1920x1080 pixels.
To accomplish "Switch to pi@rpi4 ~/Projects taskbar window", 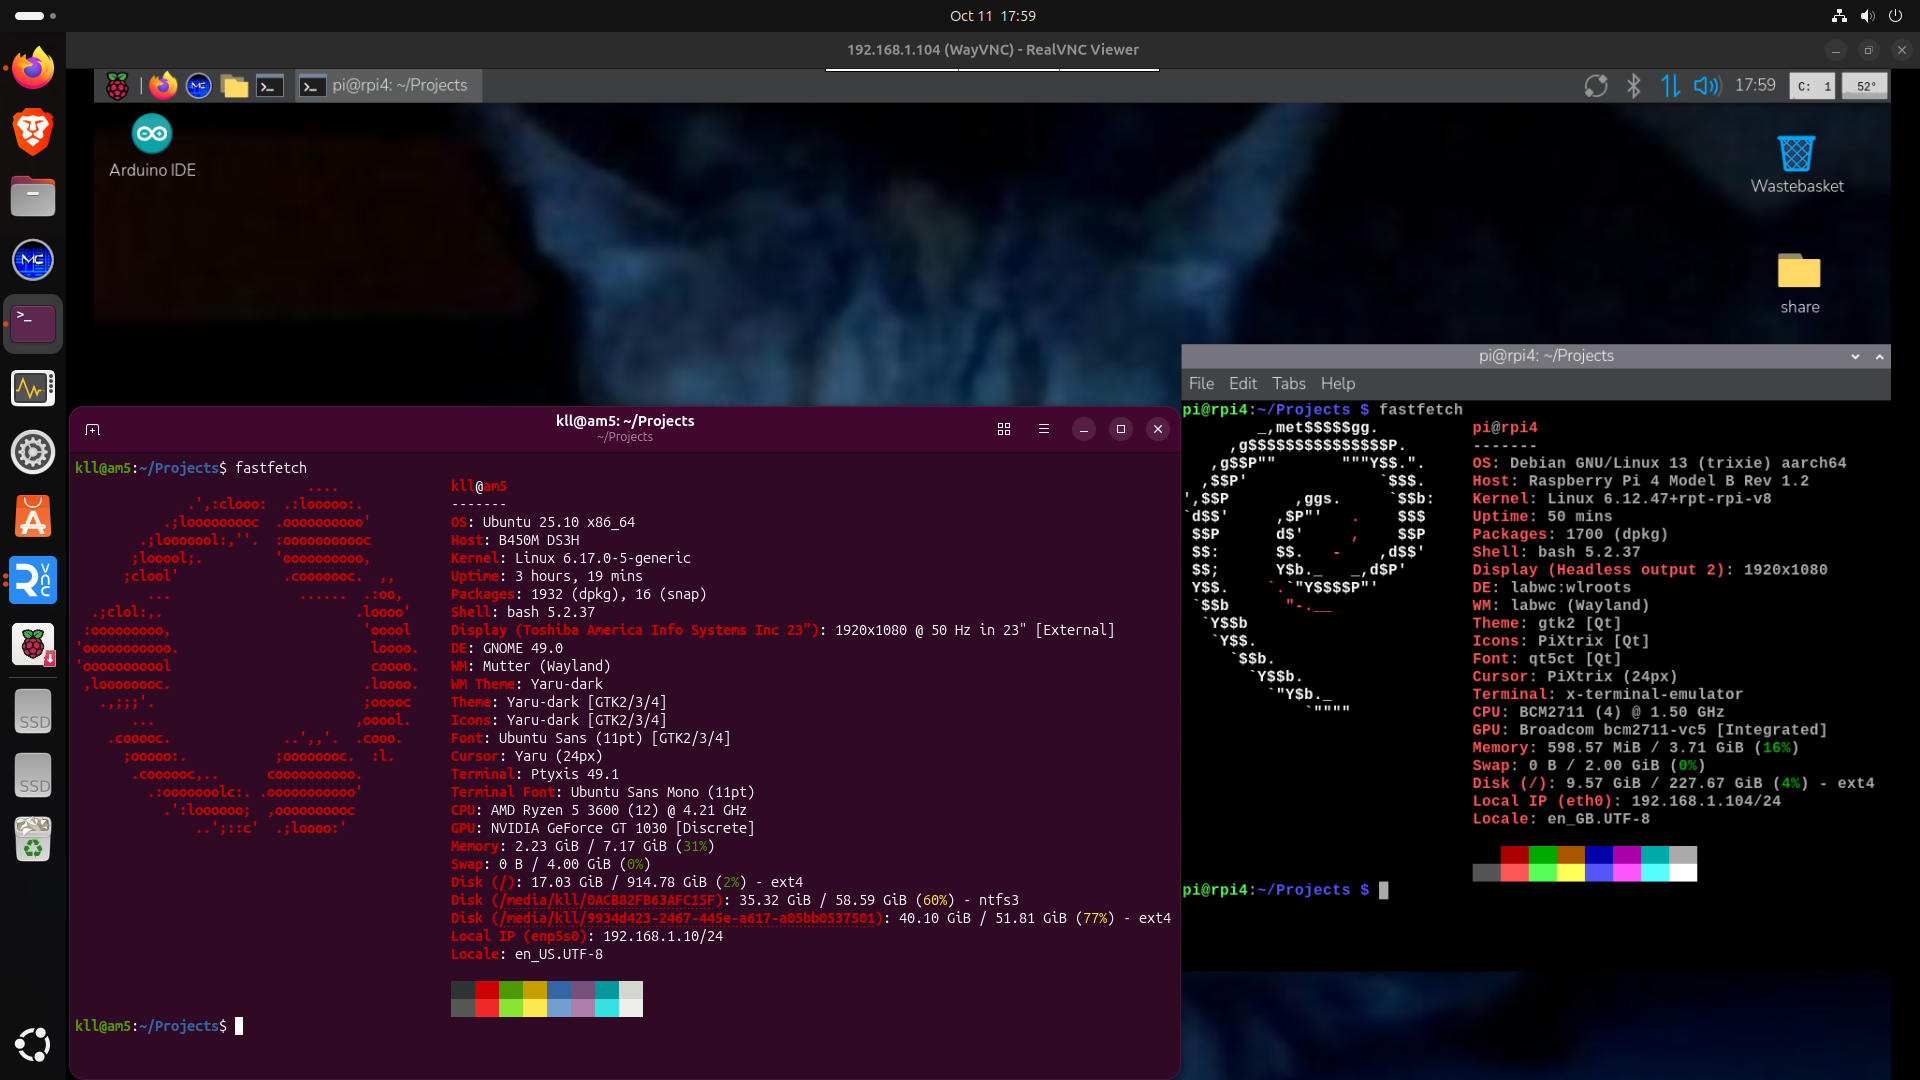I will point(388,86).
